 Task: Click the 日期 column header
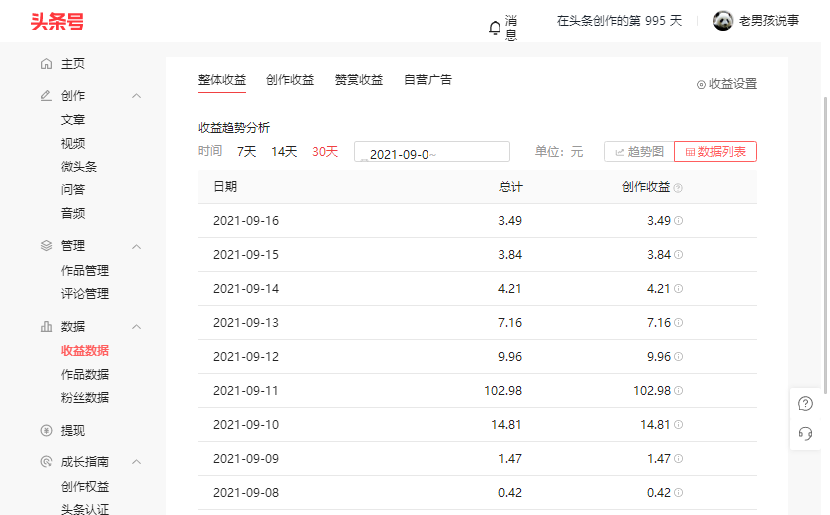(x=225, y=186)
